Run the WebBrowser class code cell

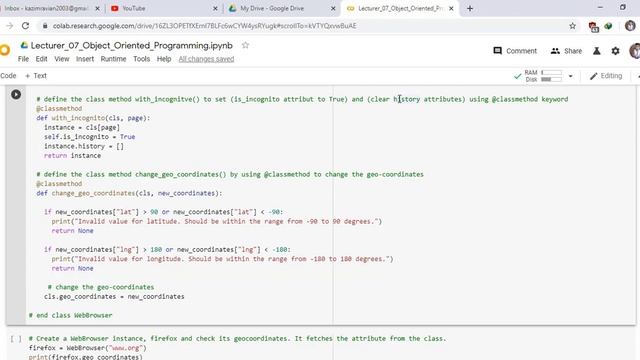(16, 95)
